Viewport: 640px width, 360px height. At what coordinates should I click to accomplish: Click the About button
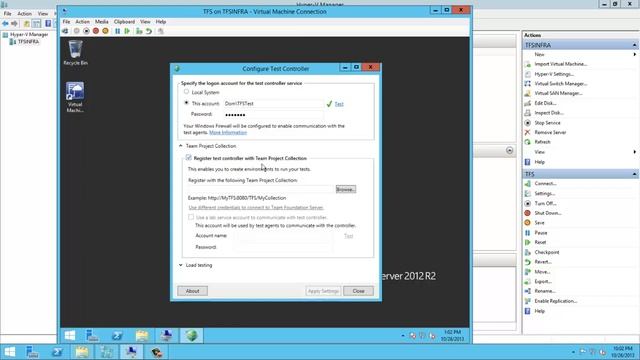[x=192, y=291]
